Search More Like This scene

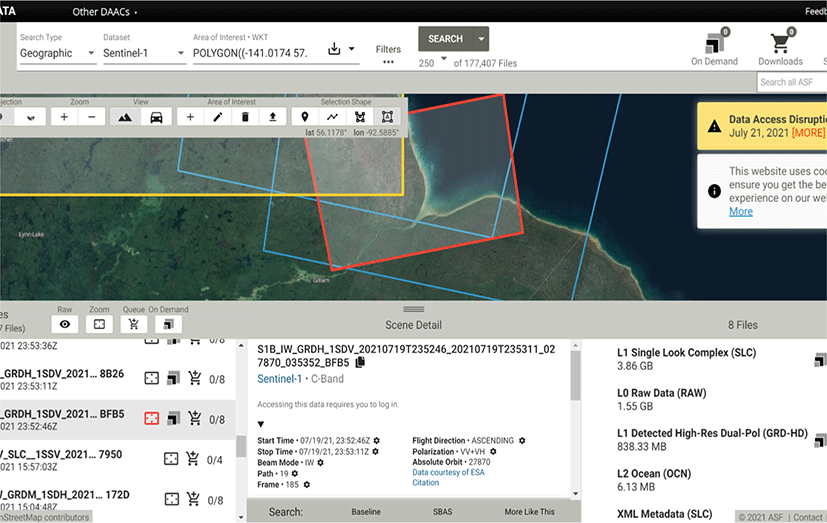(529, 511)
